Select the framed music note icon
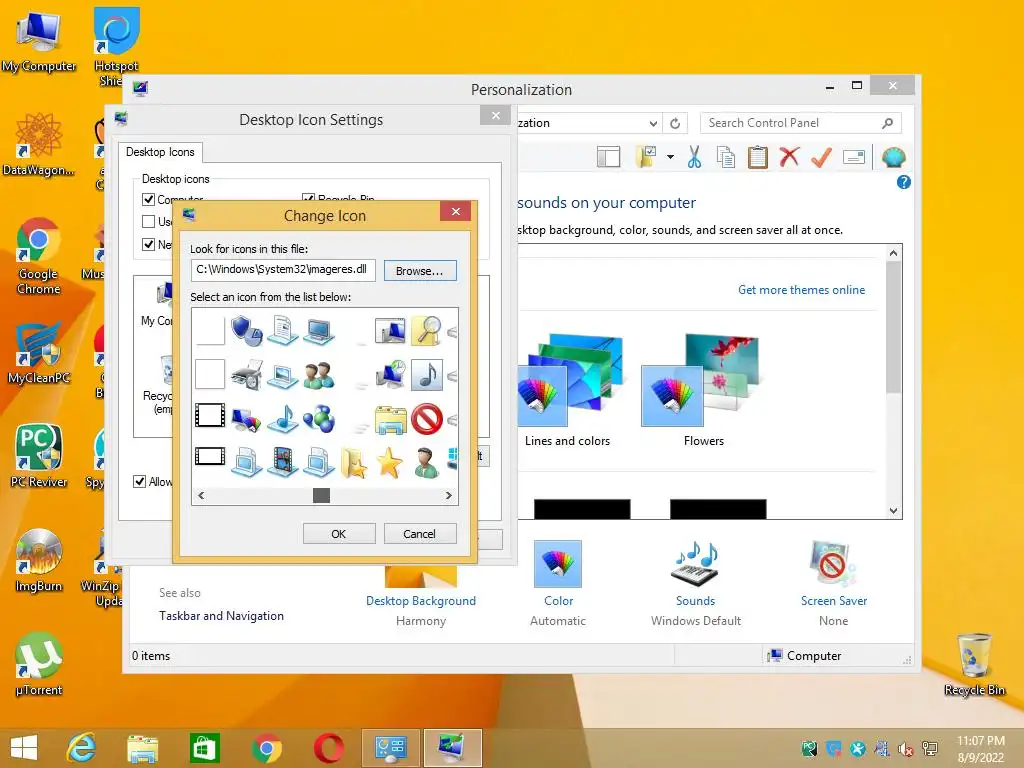Screen dimensions: 1024x768 426,375
